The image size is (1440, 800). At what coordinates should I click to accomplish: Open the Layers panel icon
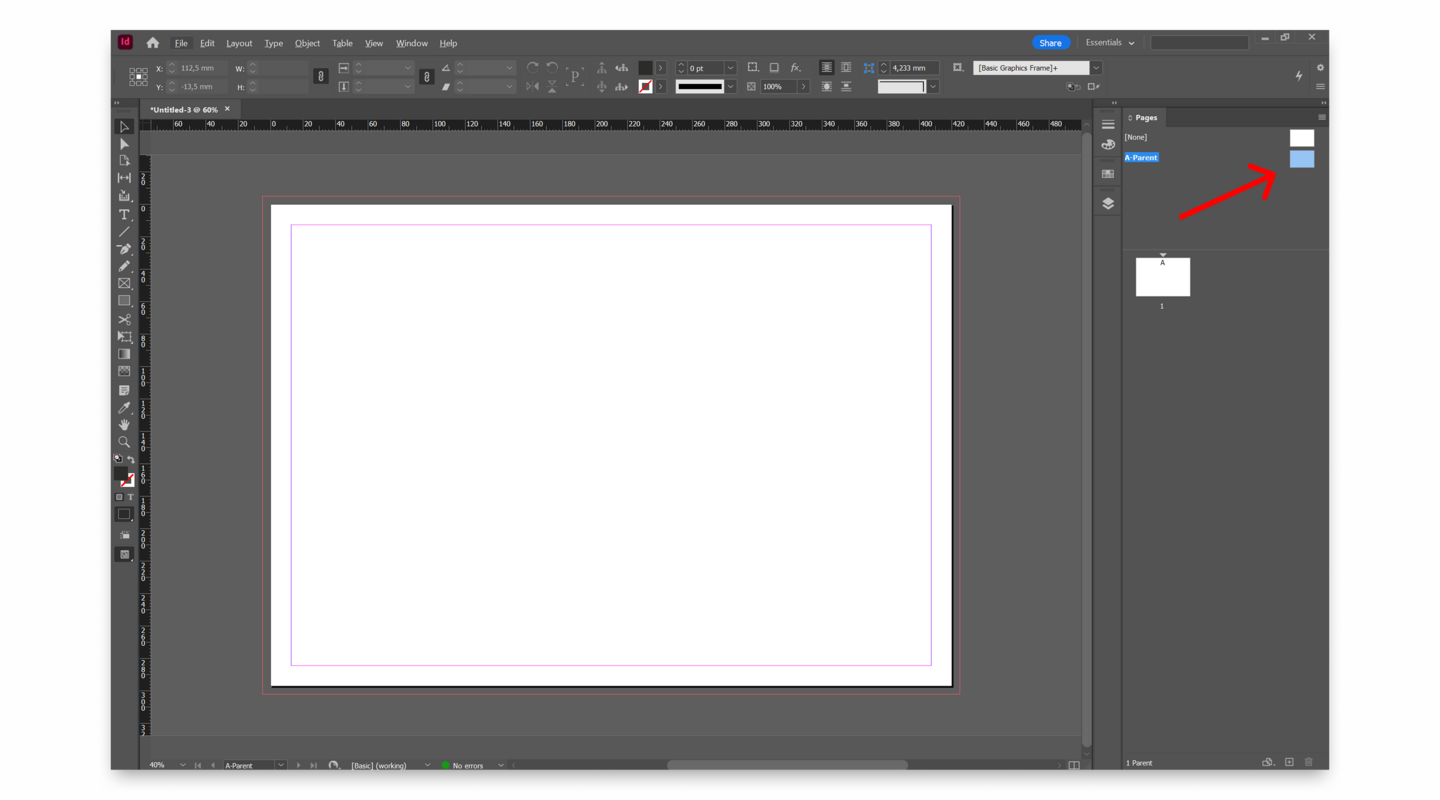click(x=1108, y=203)
